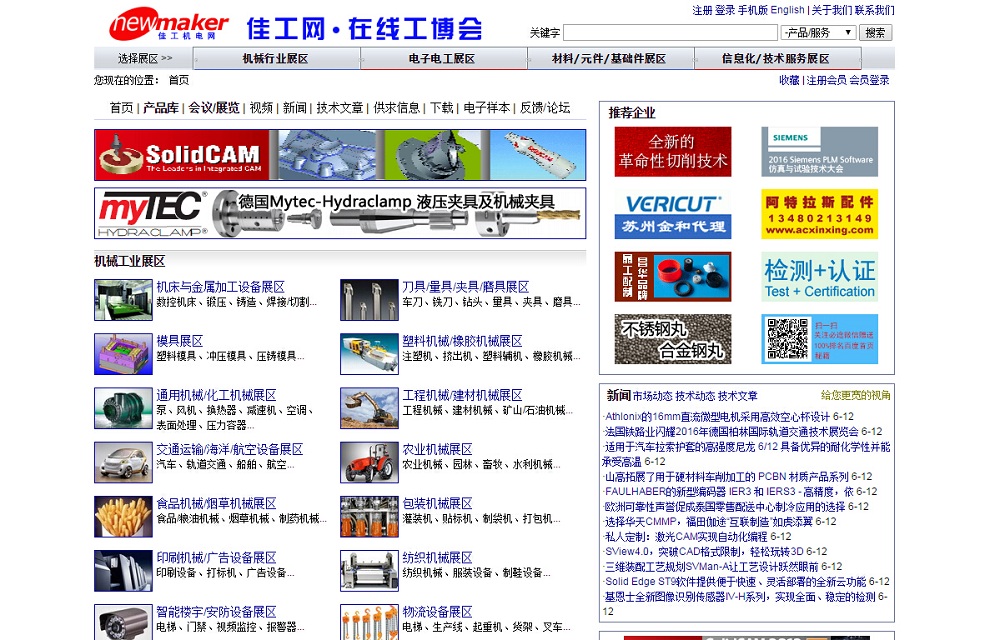Select the 信息化/技术服务展区 tab

point(776,59)
